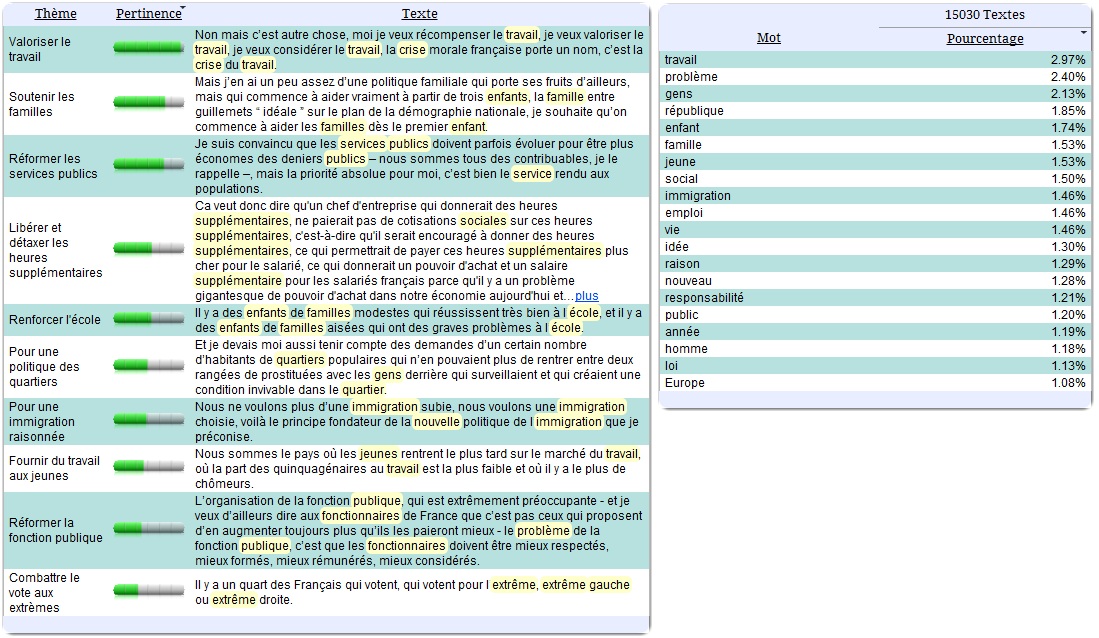
Task: Select the theme 'Réformer la fonction publique'
Action: [x=55, y=530]
